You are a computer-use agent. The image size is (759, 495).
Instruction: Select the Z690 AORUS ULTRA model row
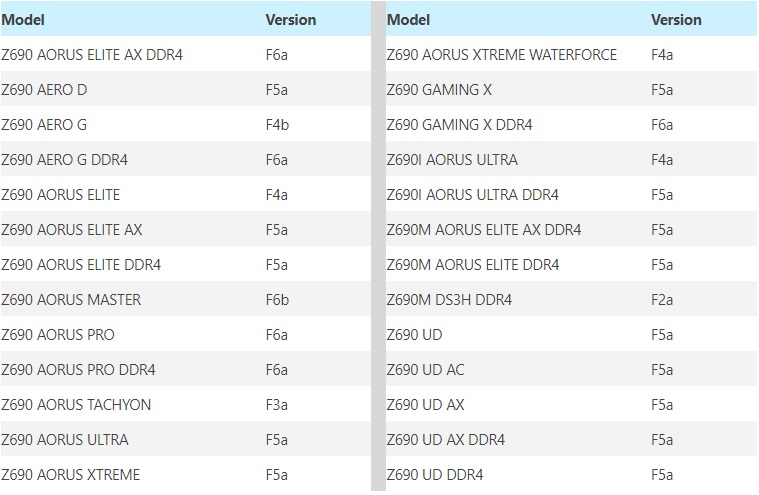click(65, 440)
